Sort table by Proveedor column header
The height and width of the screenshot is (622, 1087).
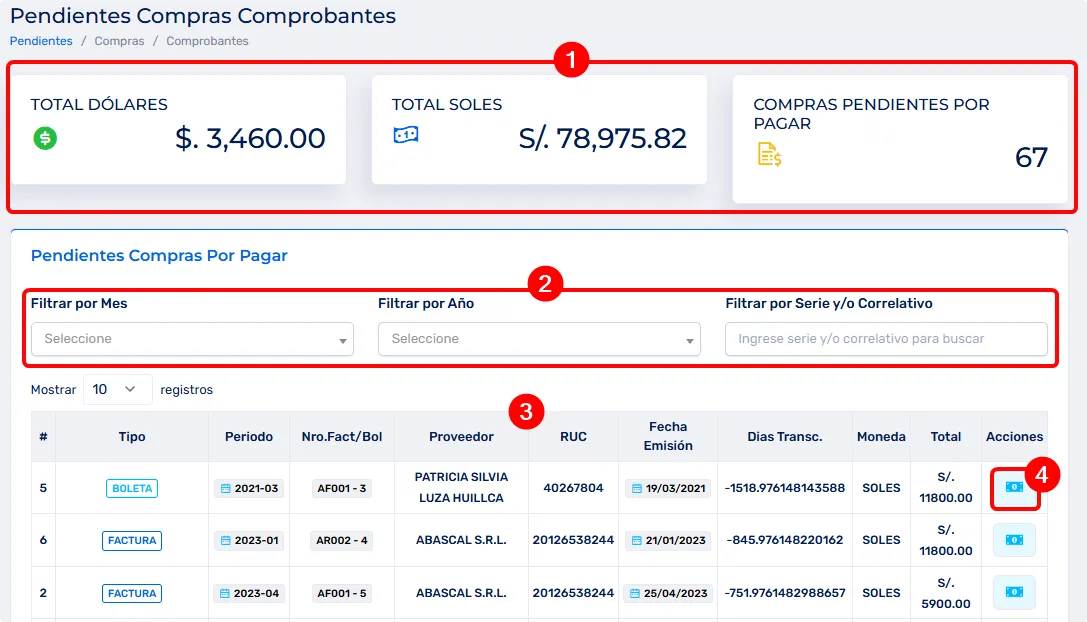tap(461, 436)
